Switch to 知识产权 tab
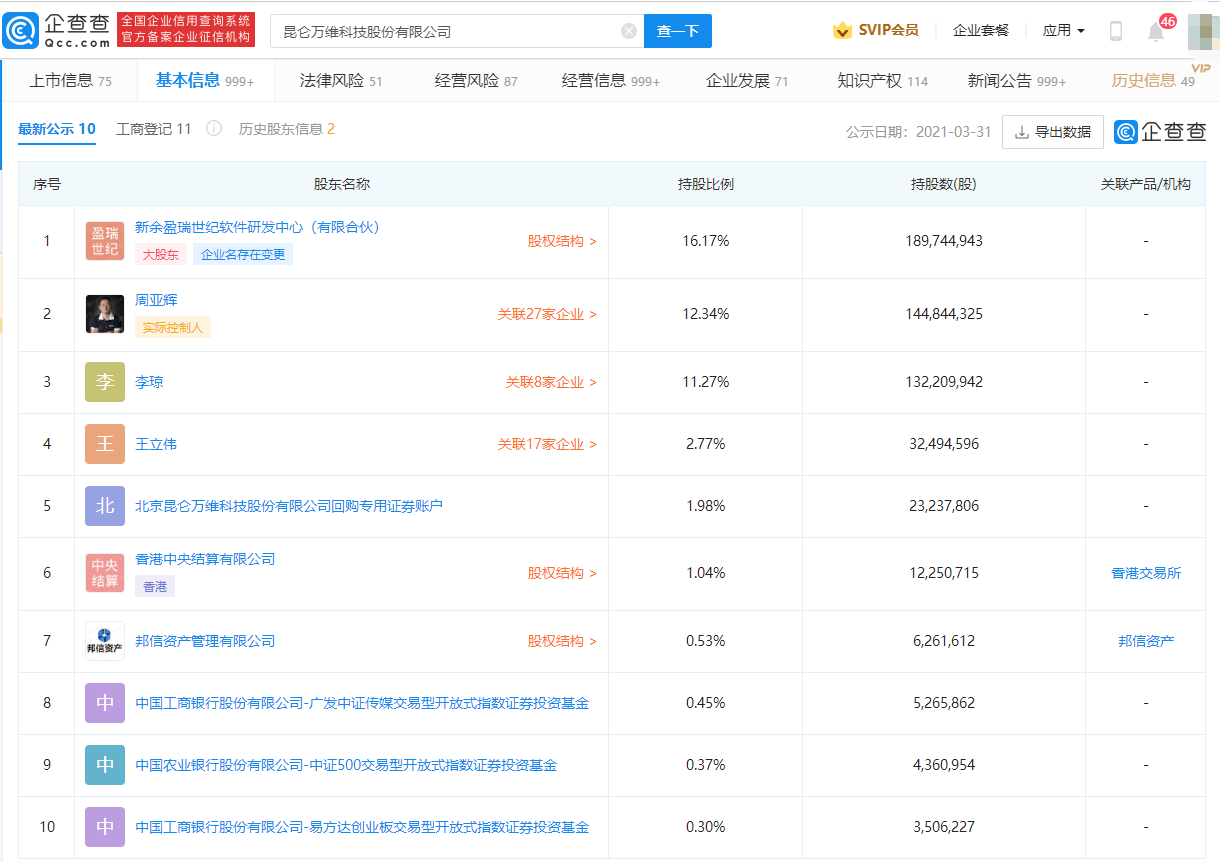The height and width of the screenshot is (862, 1220). pos(883,81)
